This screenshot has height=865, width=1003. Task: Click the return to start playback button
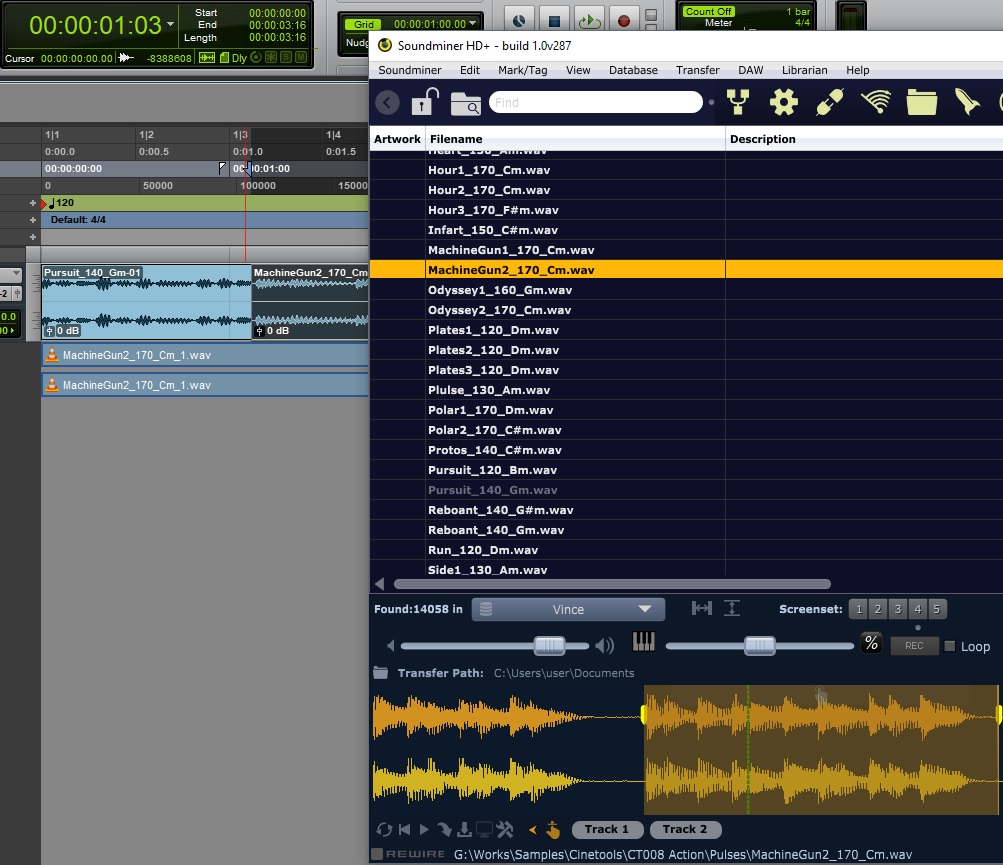[404, 830]
